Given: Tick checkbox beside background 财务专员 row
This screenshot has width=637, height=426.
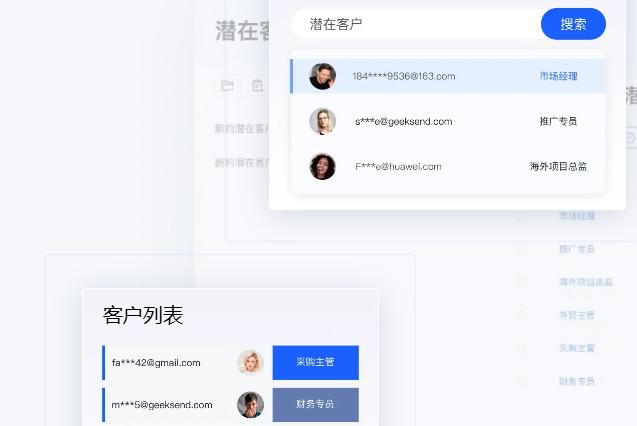Looking at the screenshot, I should [521, 381].
